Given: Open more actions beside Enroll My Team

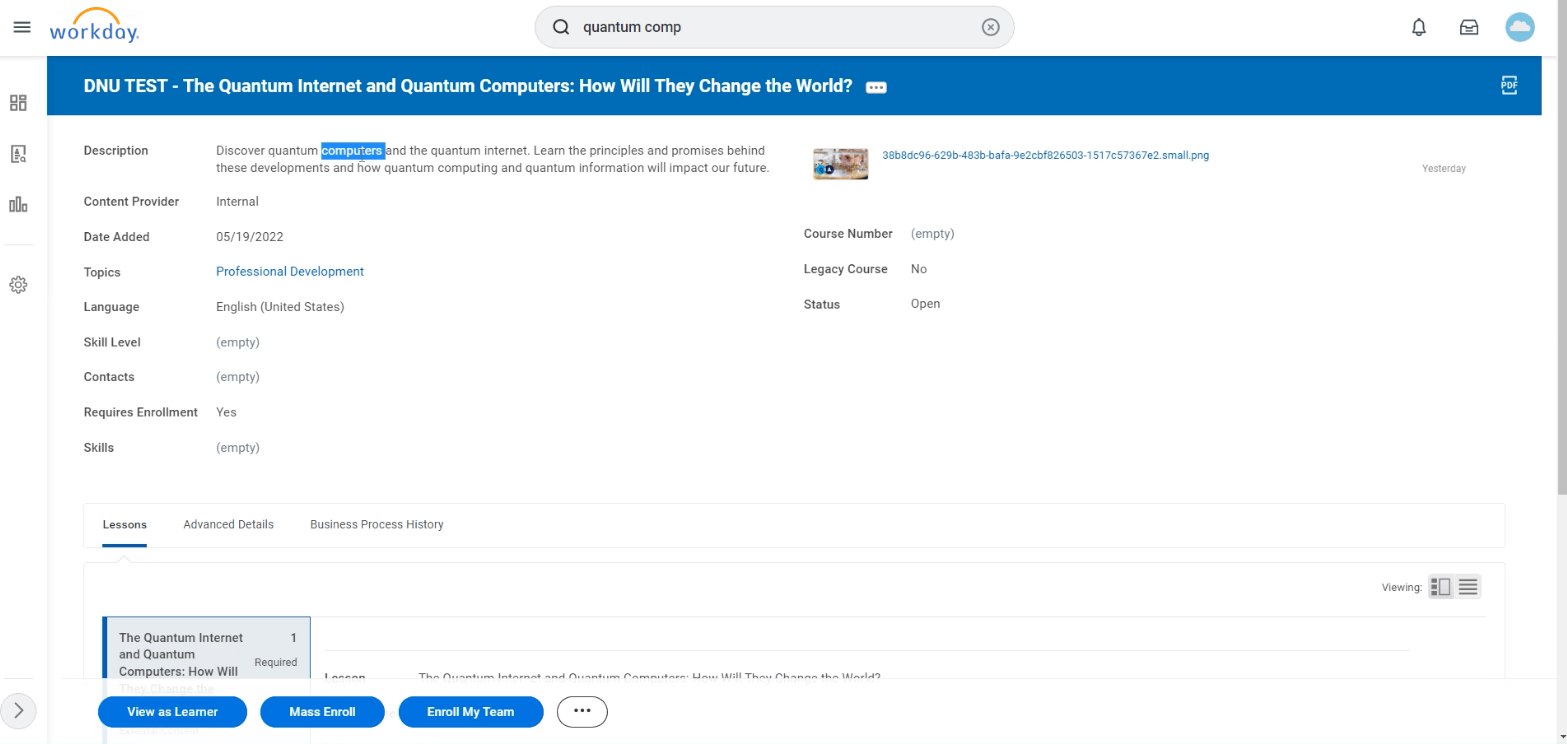Looking at the screenshot, I should 582,712.
